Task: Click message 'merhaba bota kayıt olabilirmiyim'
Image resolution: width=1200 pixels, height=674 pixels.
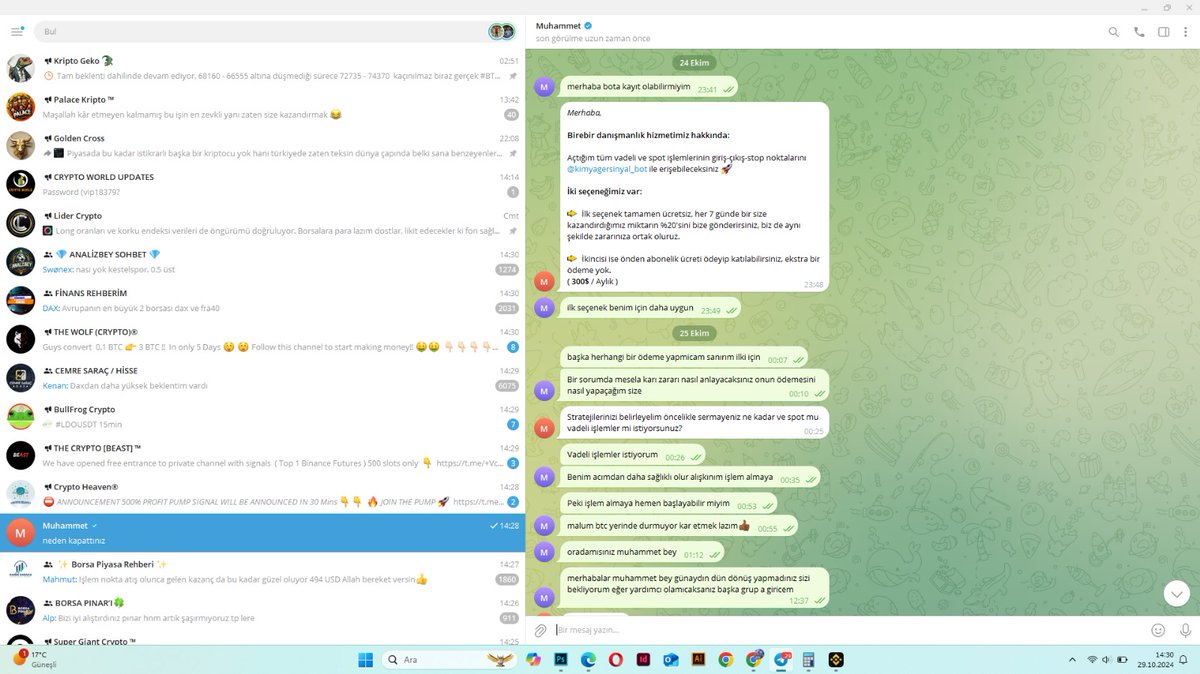Action: tap(648, 87)
